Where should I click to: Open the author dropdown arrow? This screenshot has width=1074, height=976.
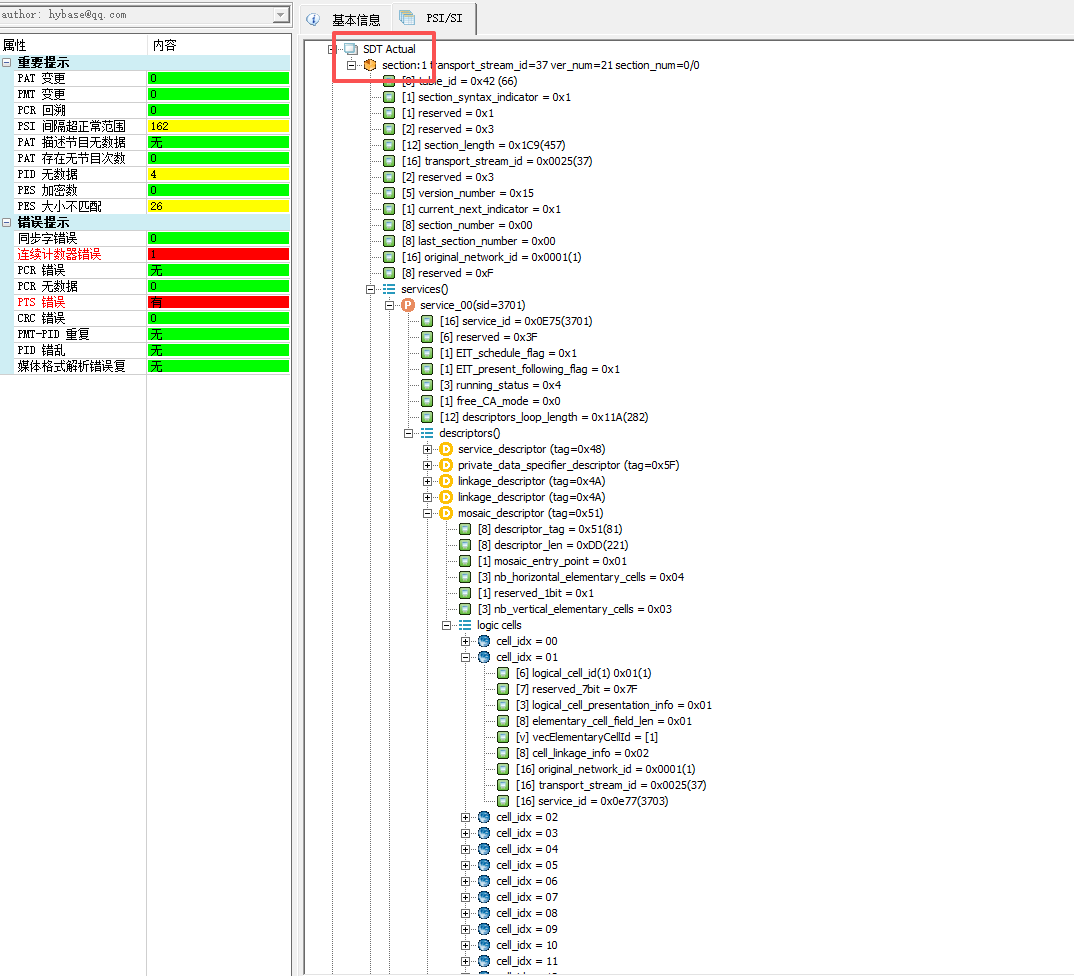281,14
